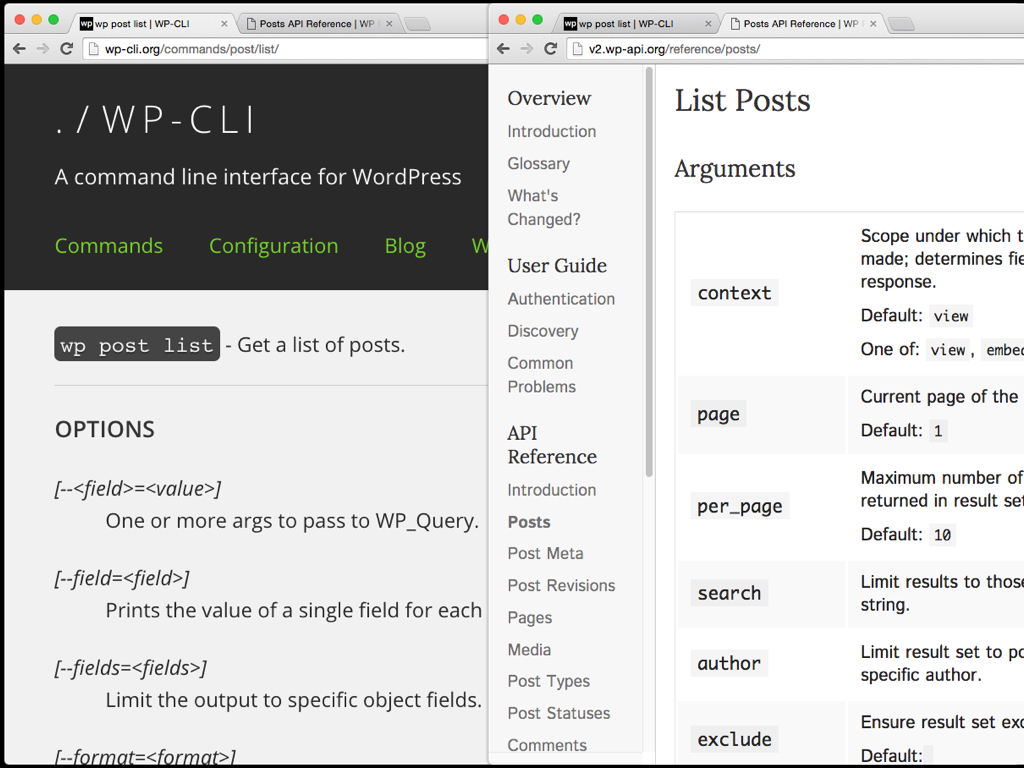Close the right browser window with the red button
Screen dimensions: 1024x768
click(x=504, y=20)
